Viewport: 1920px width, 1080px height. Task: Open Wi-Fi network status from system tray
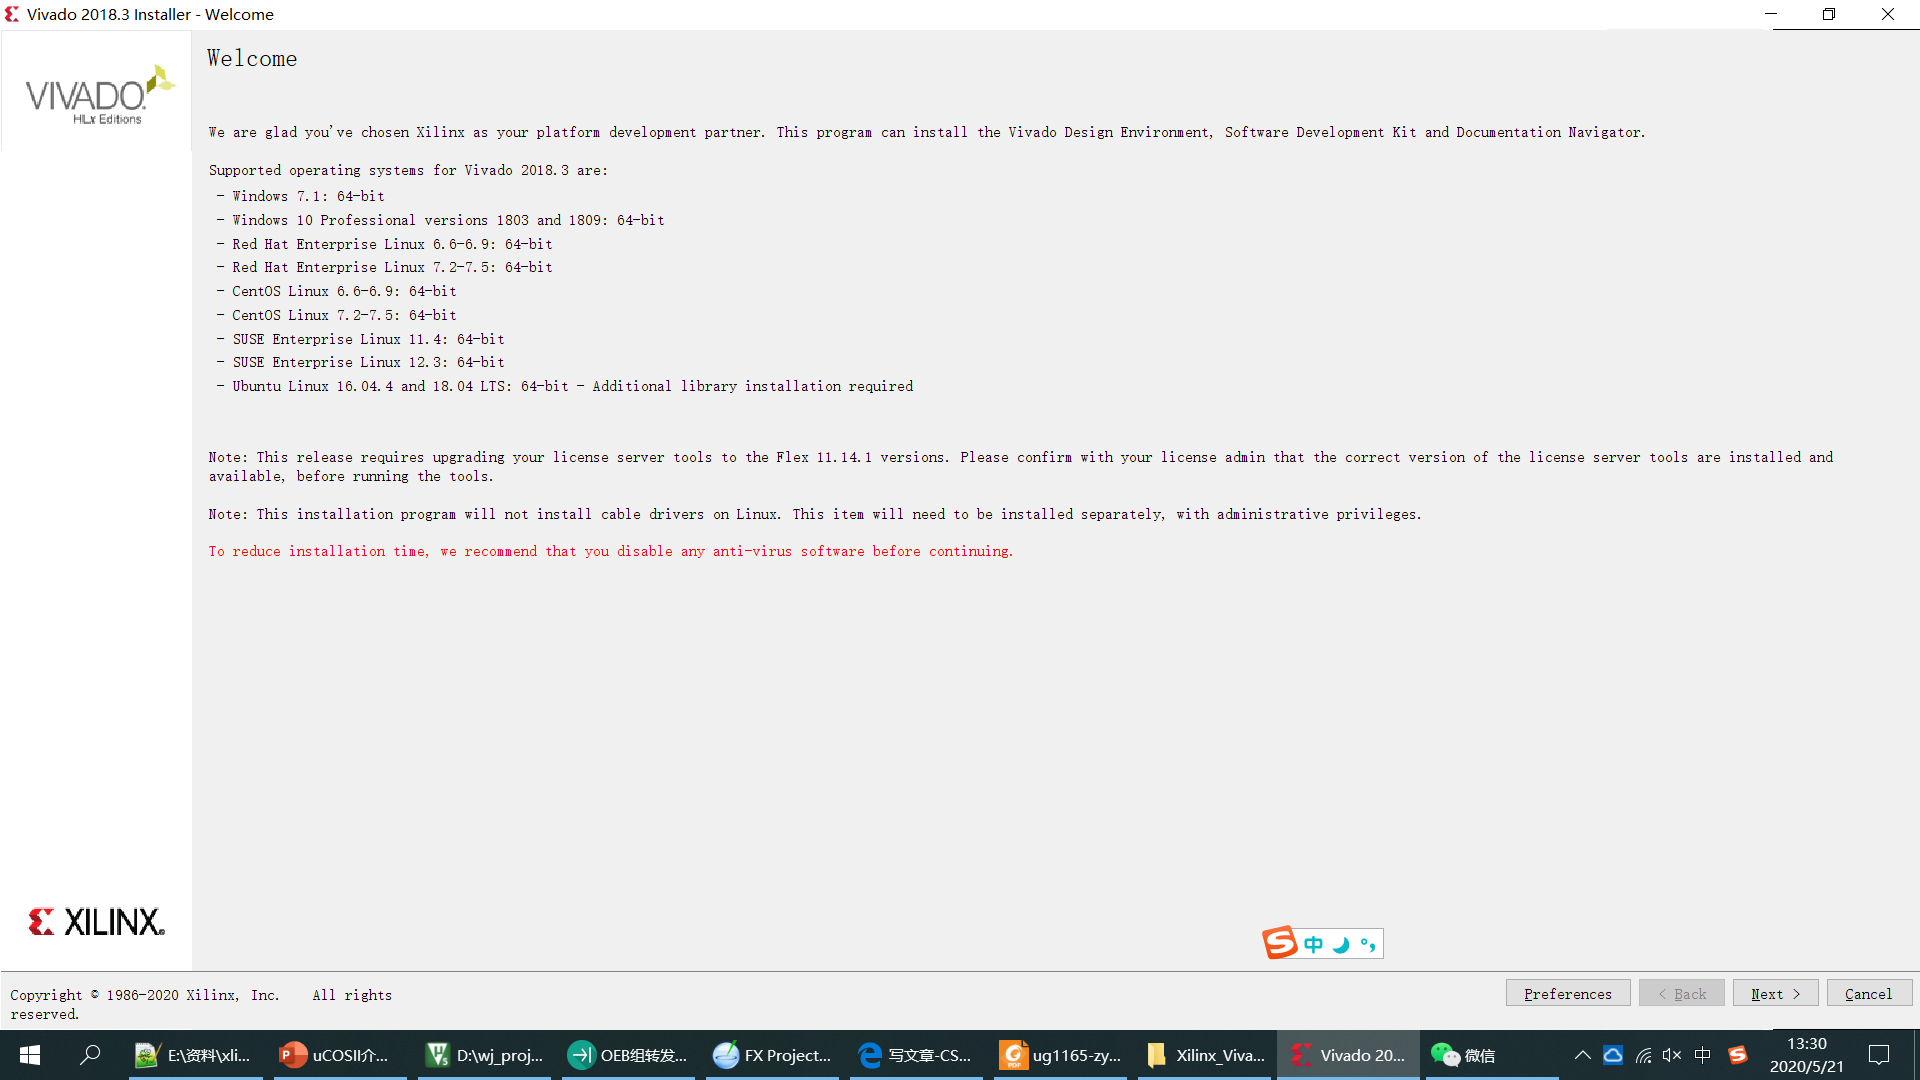click(x=1644, y=1055)
